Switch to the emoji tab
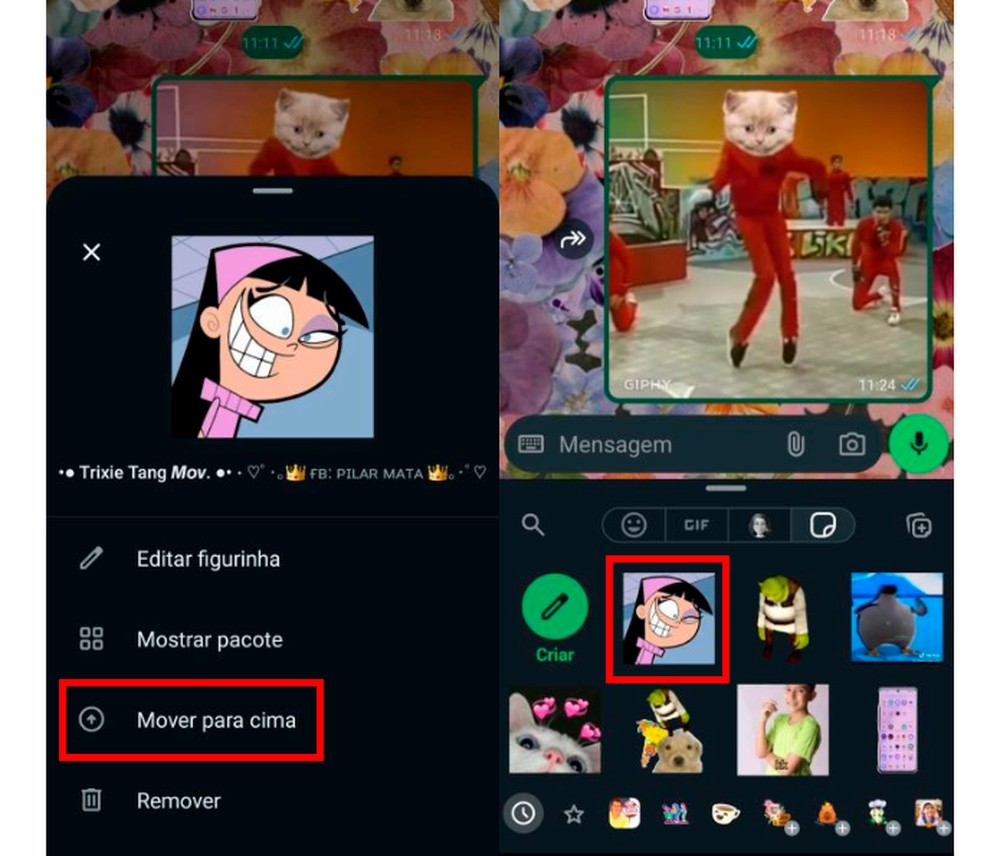Image resolution: width=1000 pixels, height=856 pixels. pos(633,526)
